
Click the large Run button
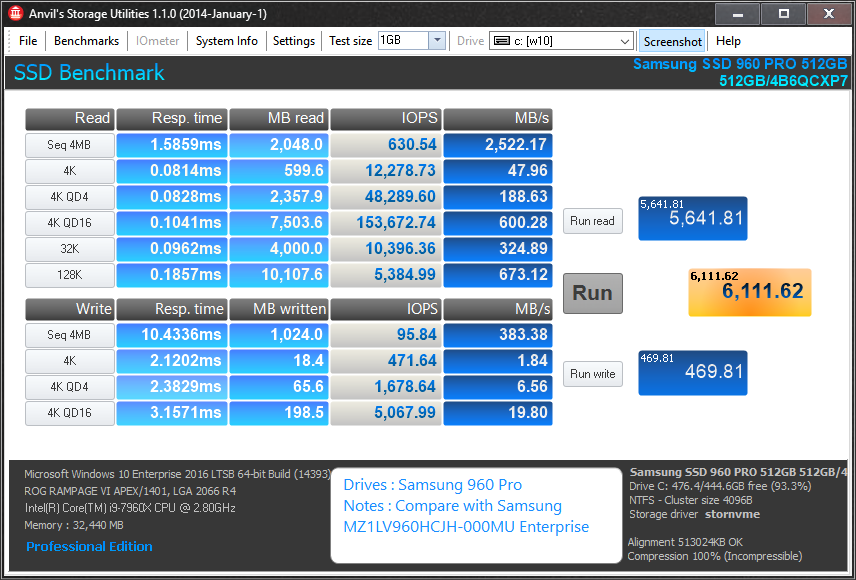coord(592,293)
